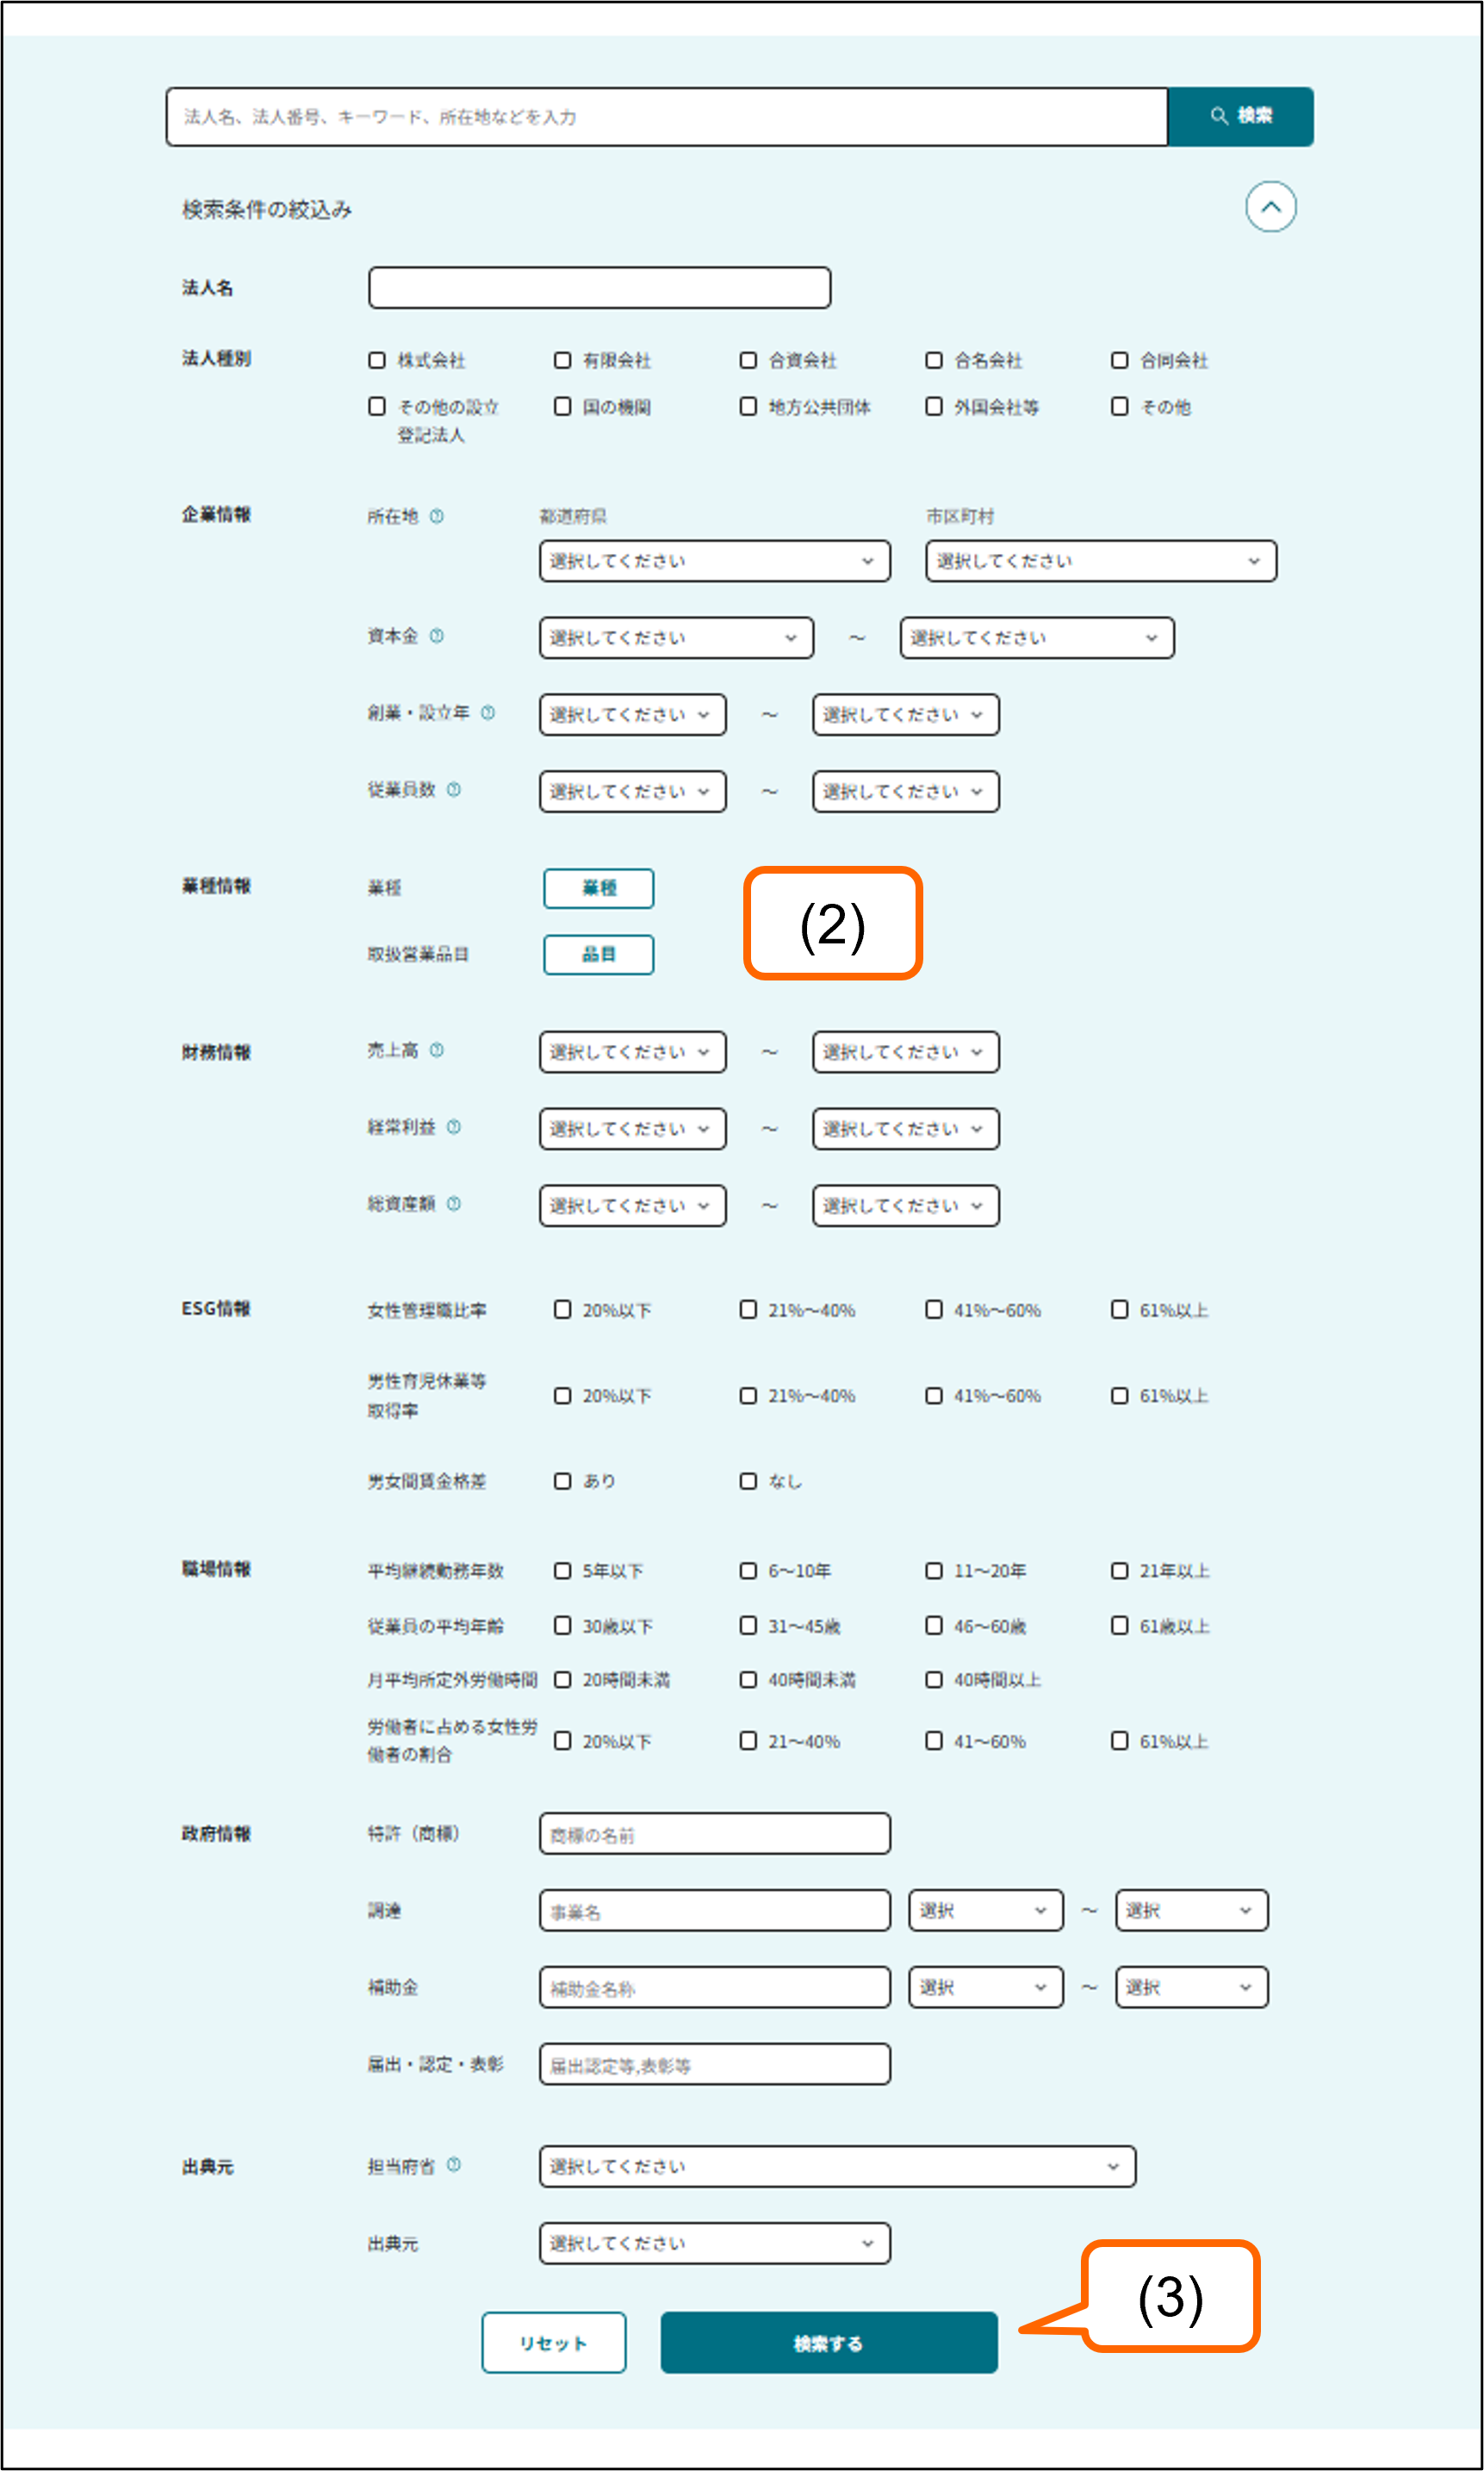Viewport: 1484px width, 2471px height.
Task: Click the help icon beside 経常利益
Action: point(453,1127)
